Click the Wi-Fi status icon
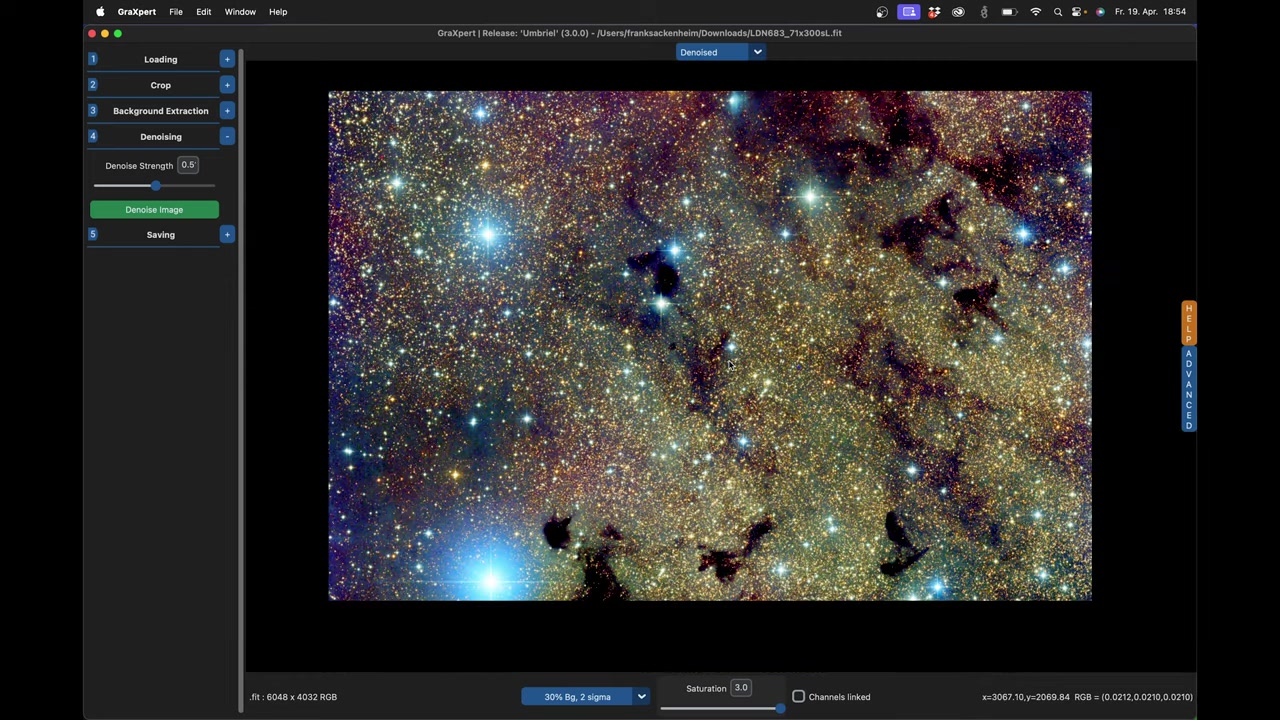This screenshot has height=720, width=1280. pos(1035,11)
